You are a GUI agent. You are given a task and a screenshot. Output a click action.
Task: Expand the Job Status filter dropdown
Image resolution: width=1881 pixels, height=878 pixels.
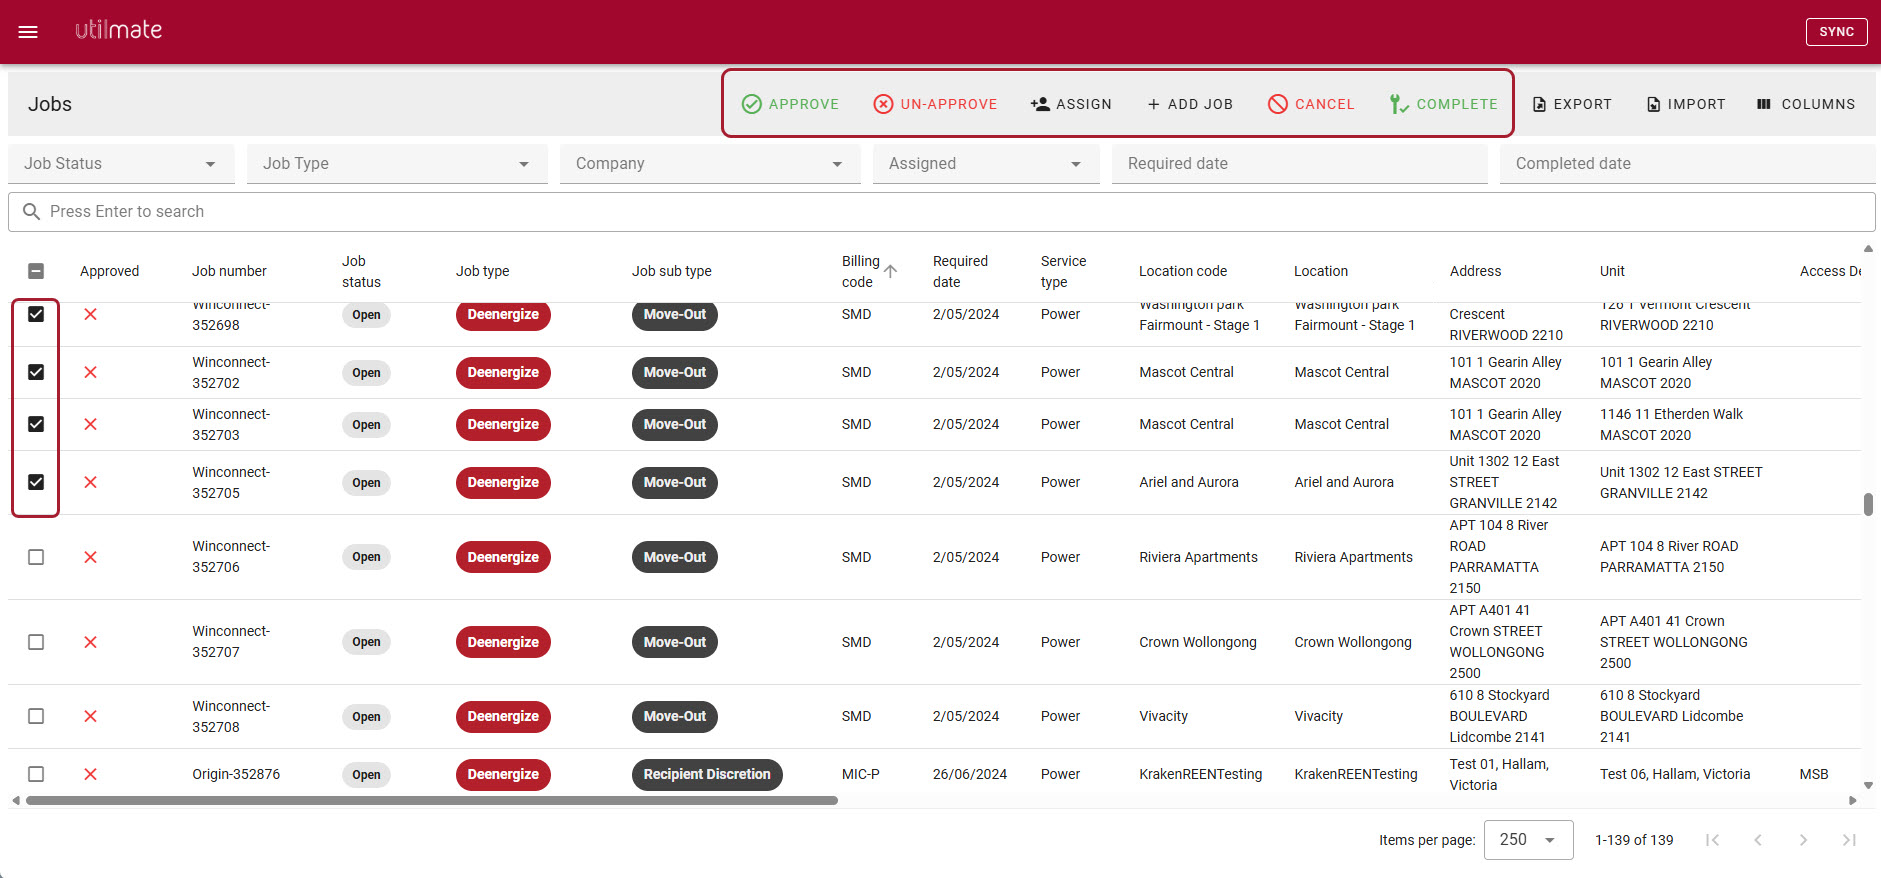click(x=121, y=164)
